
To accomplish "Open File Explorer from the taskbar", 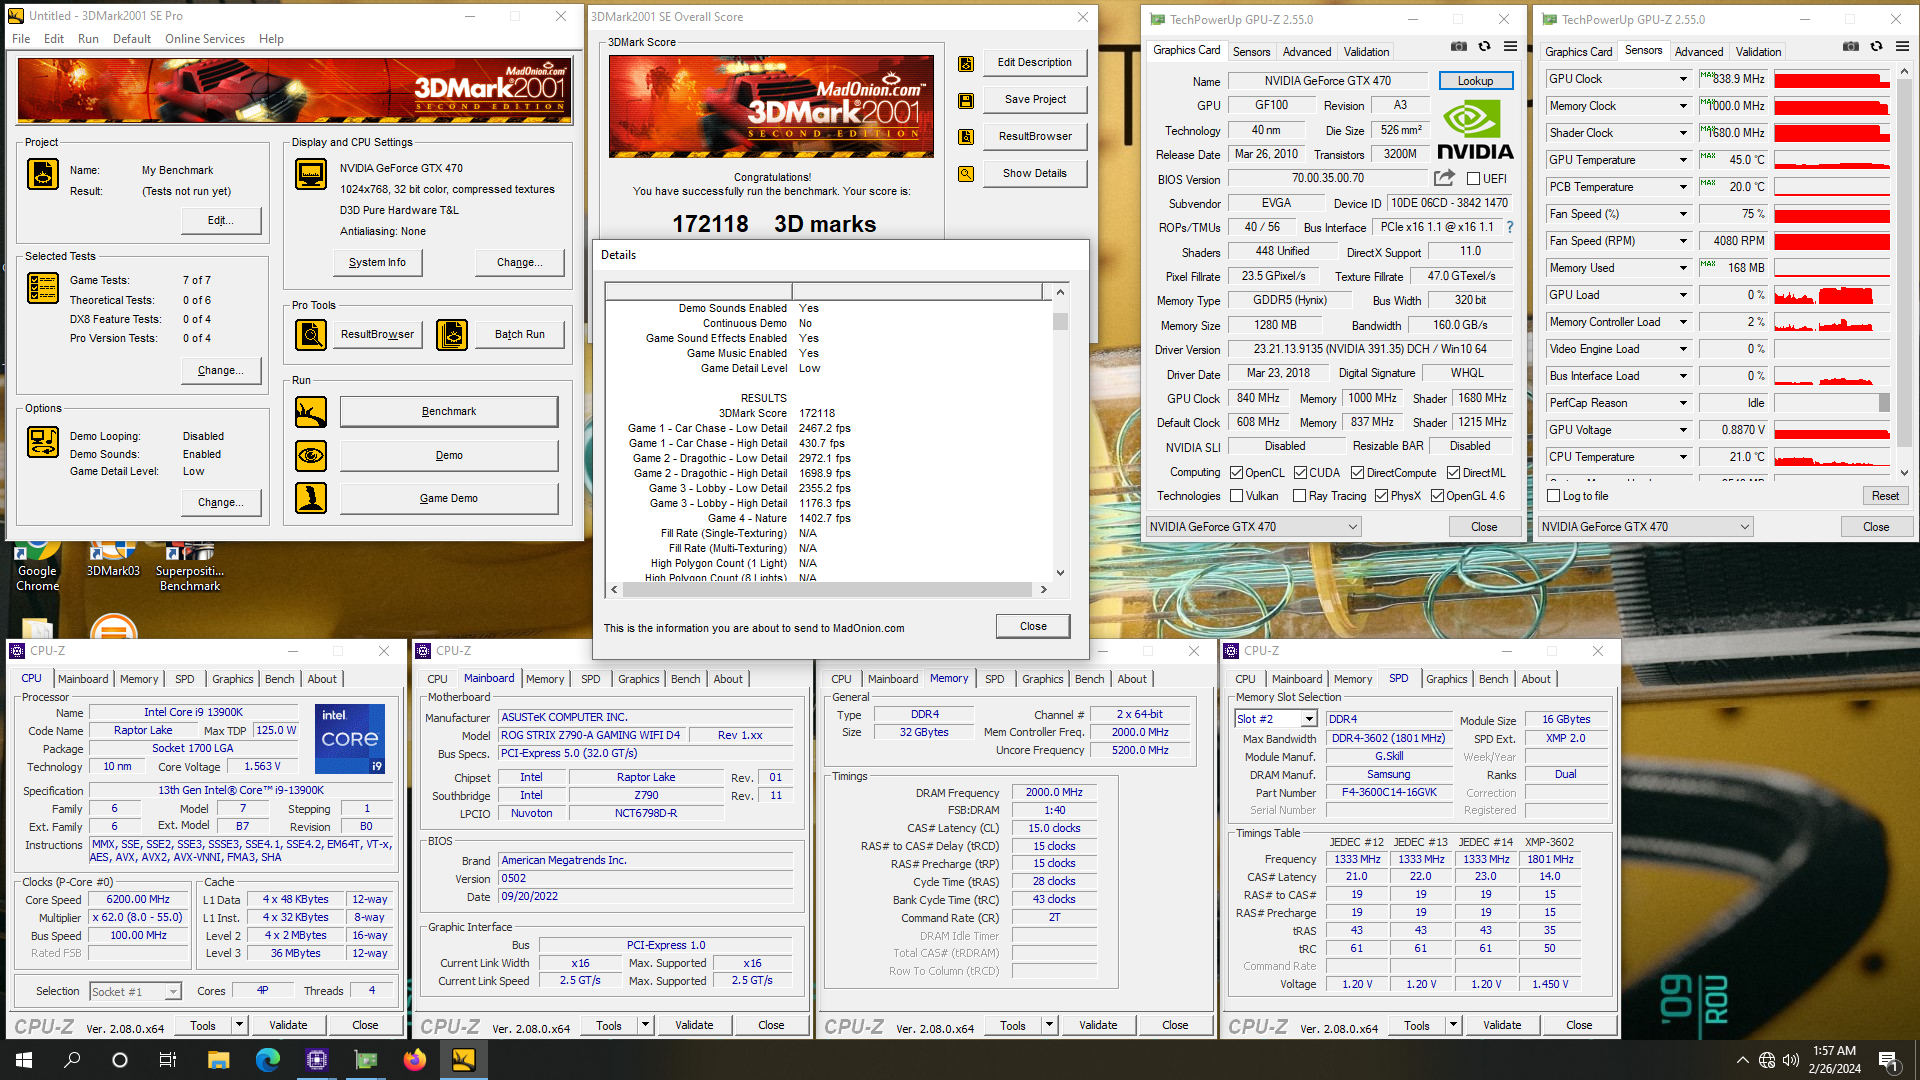I will (x=218, y=1060).
